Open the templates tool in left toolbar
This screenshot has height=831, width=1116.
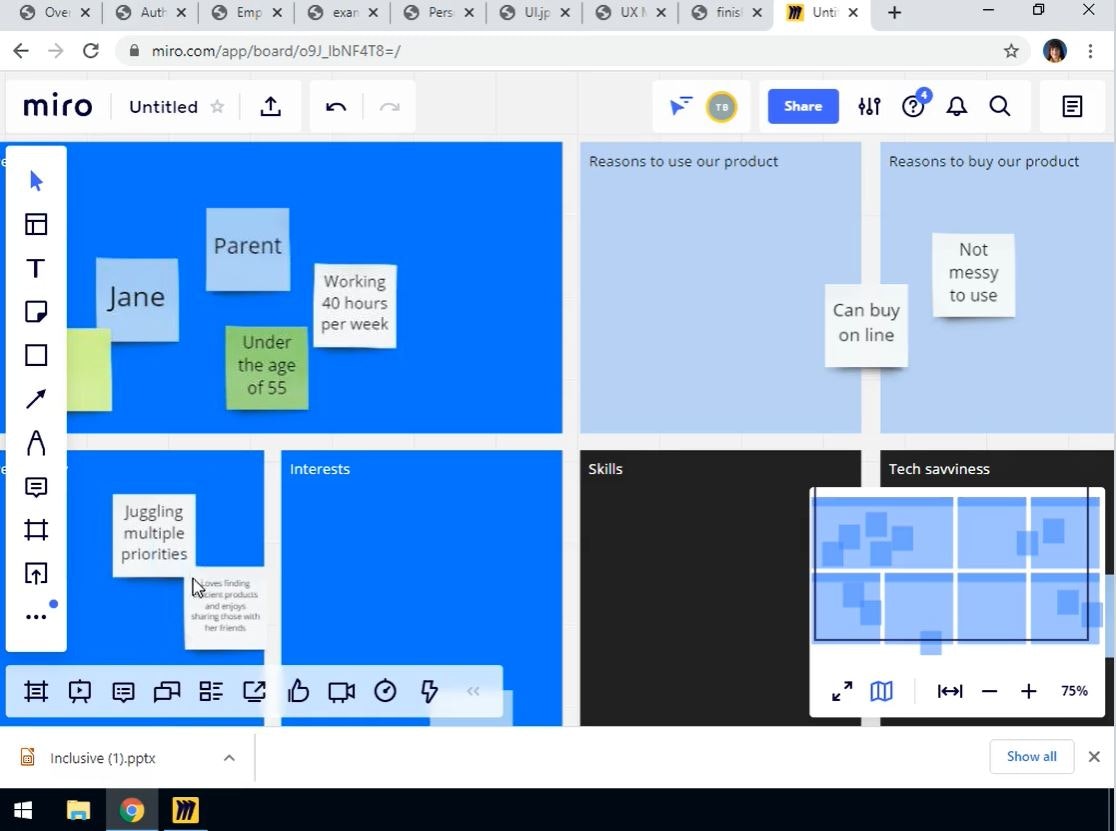pyautogui.click(x=36, y=224)
